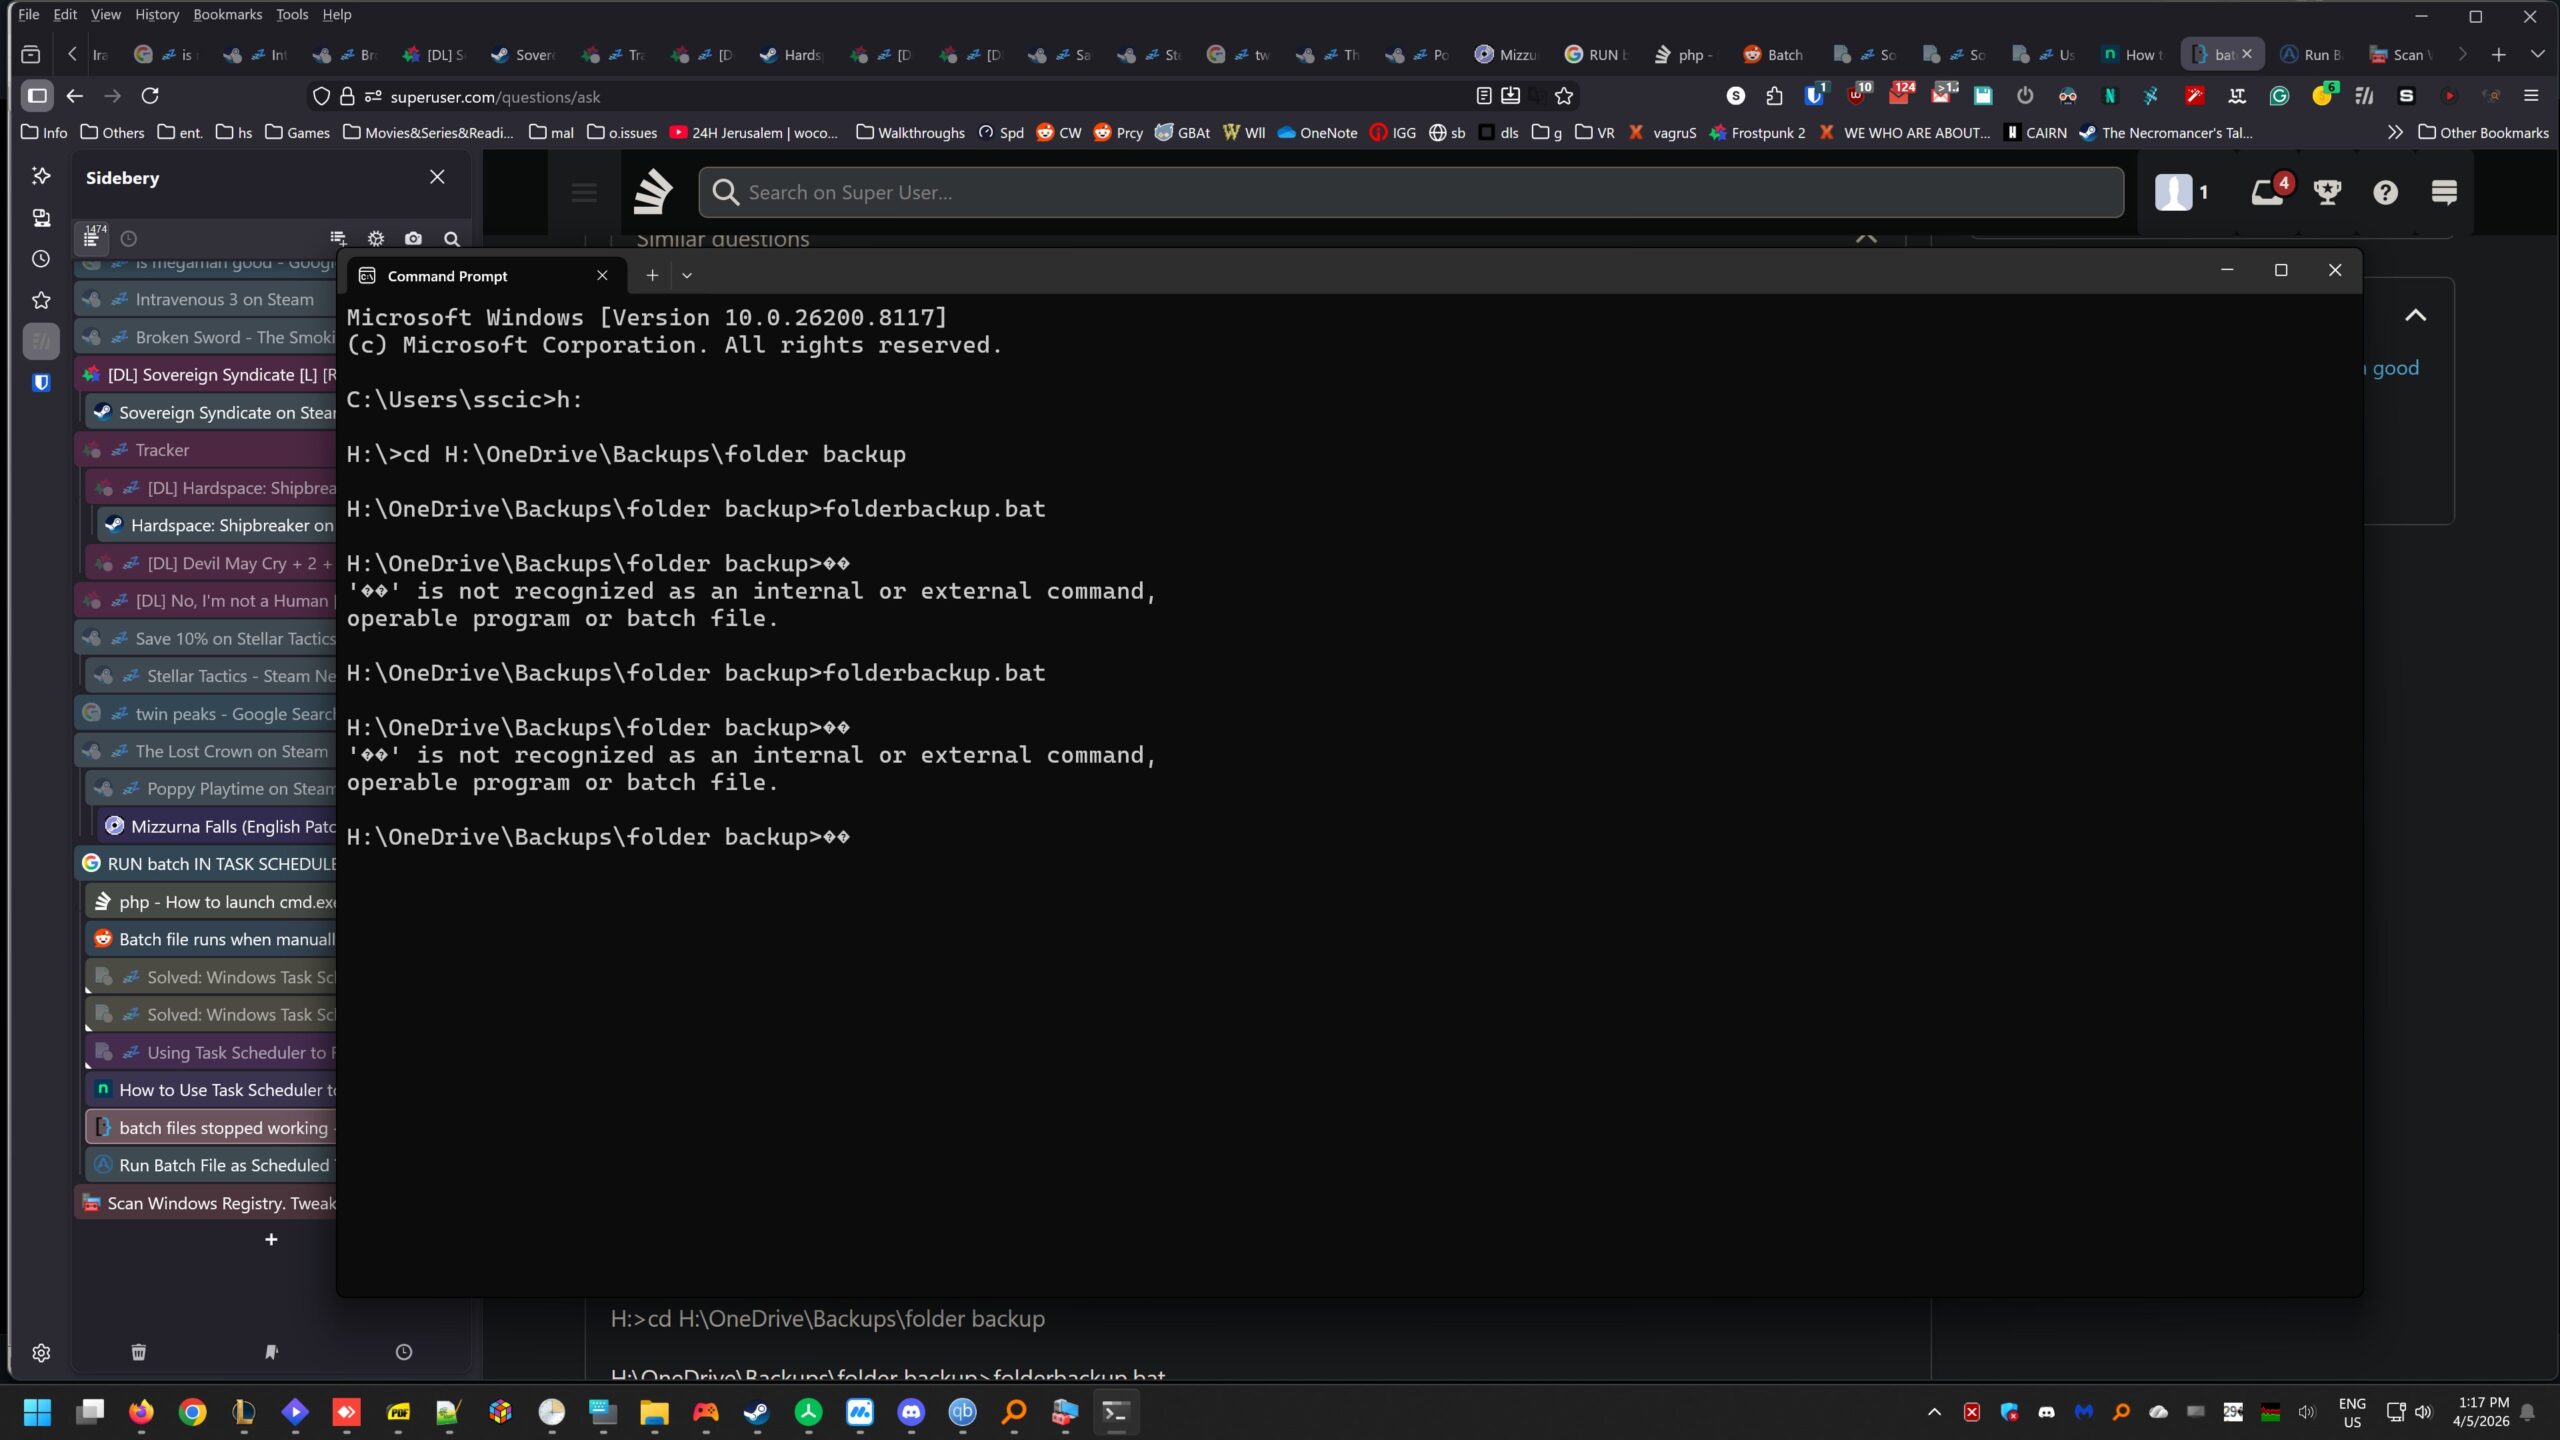
Task: Select 'twin peaks - Google Search' in Sidebery
Action: 205,713
